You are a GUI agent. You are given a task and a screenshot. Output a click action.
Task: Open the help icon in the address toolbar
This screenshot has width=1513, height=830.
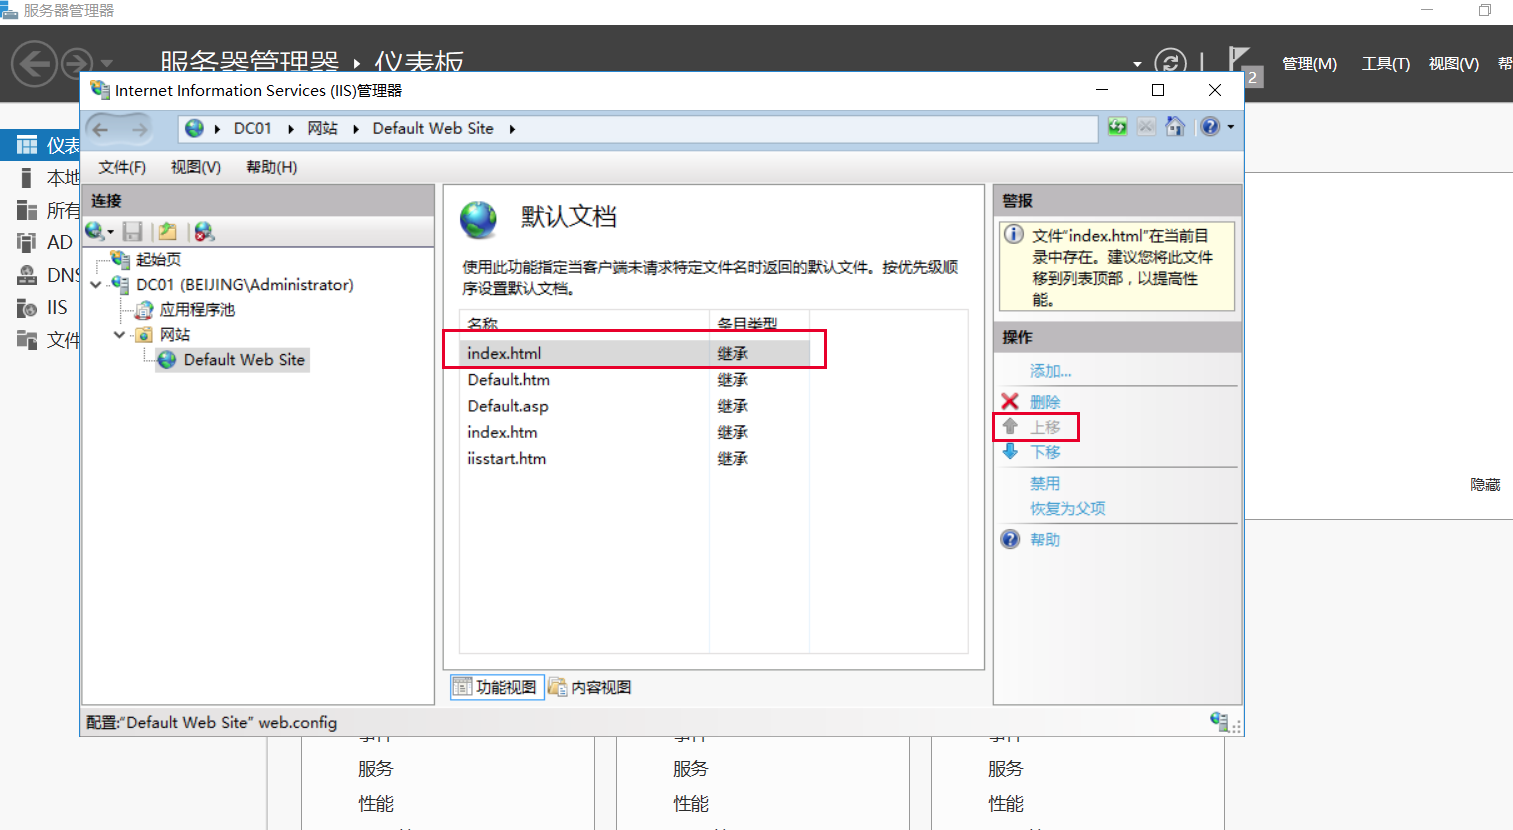[x=1210, y=127]
